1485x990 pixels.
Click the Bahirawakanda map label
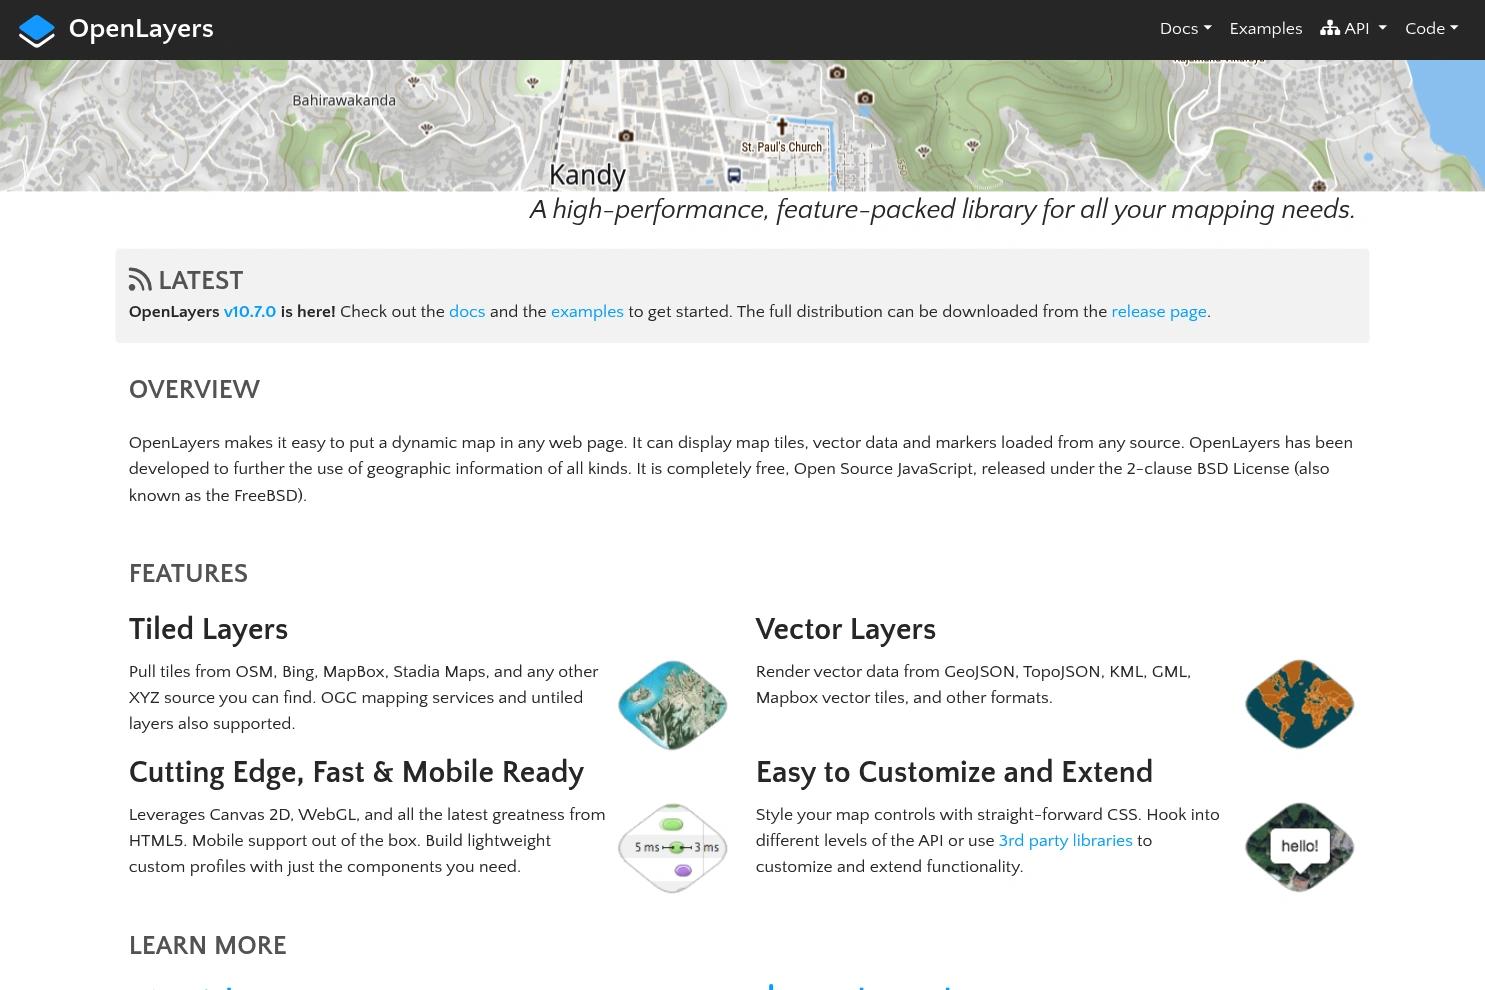[x=344, y=100]
